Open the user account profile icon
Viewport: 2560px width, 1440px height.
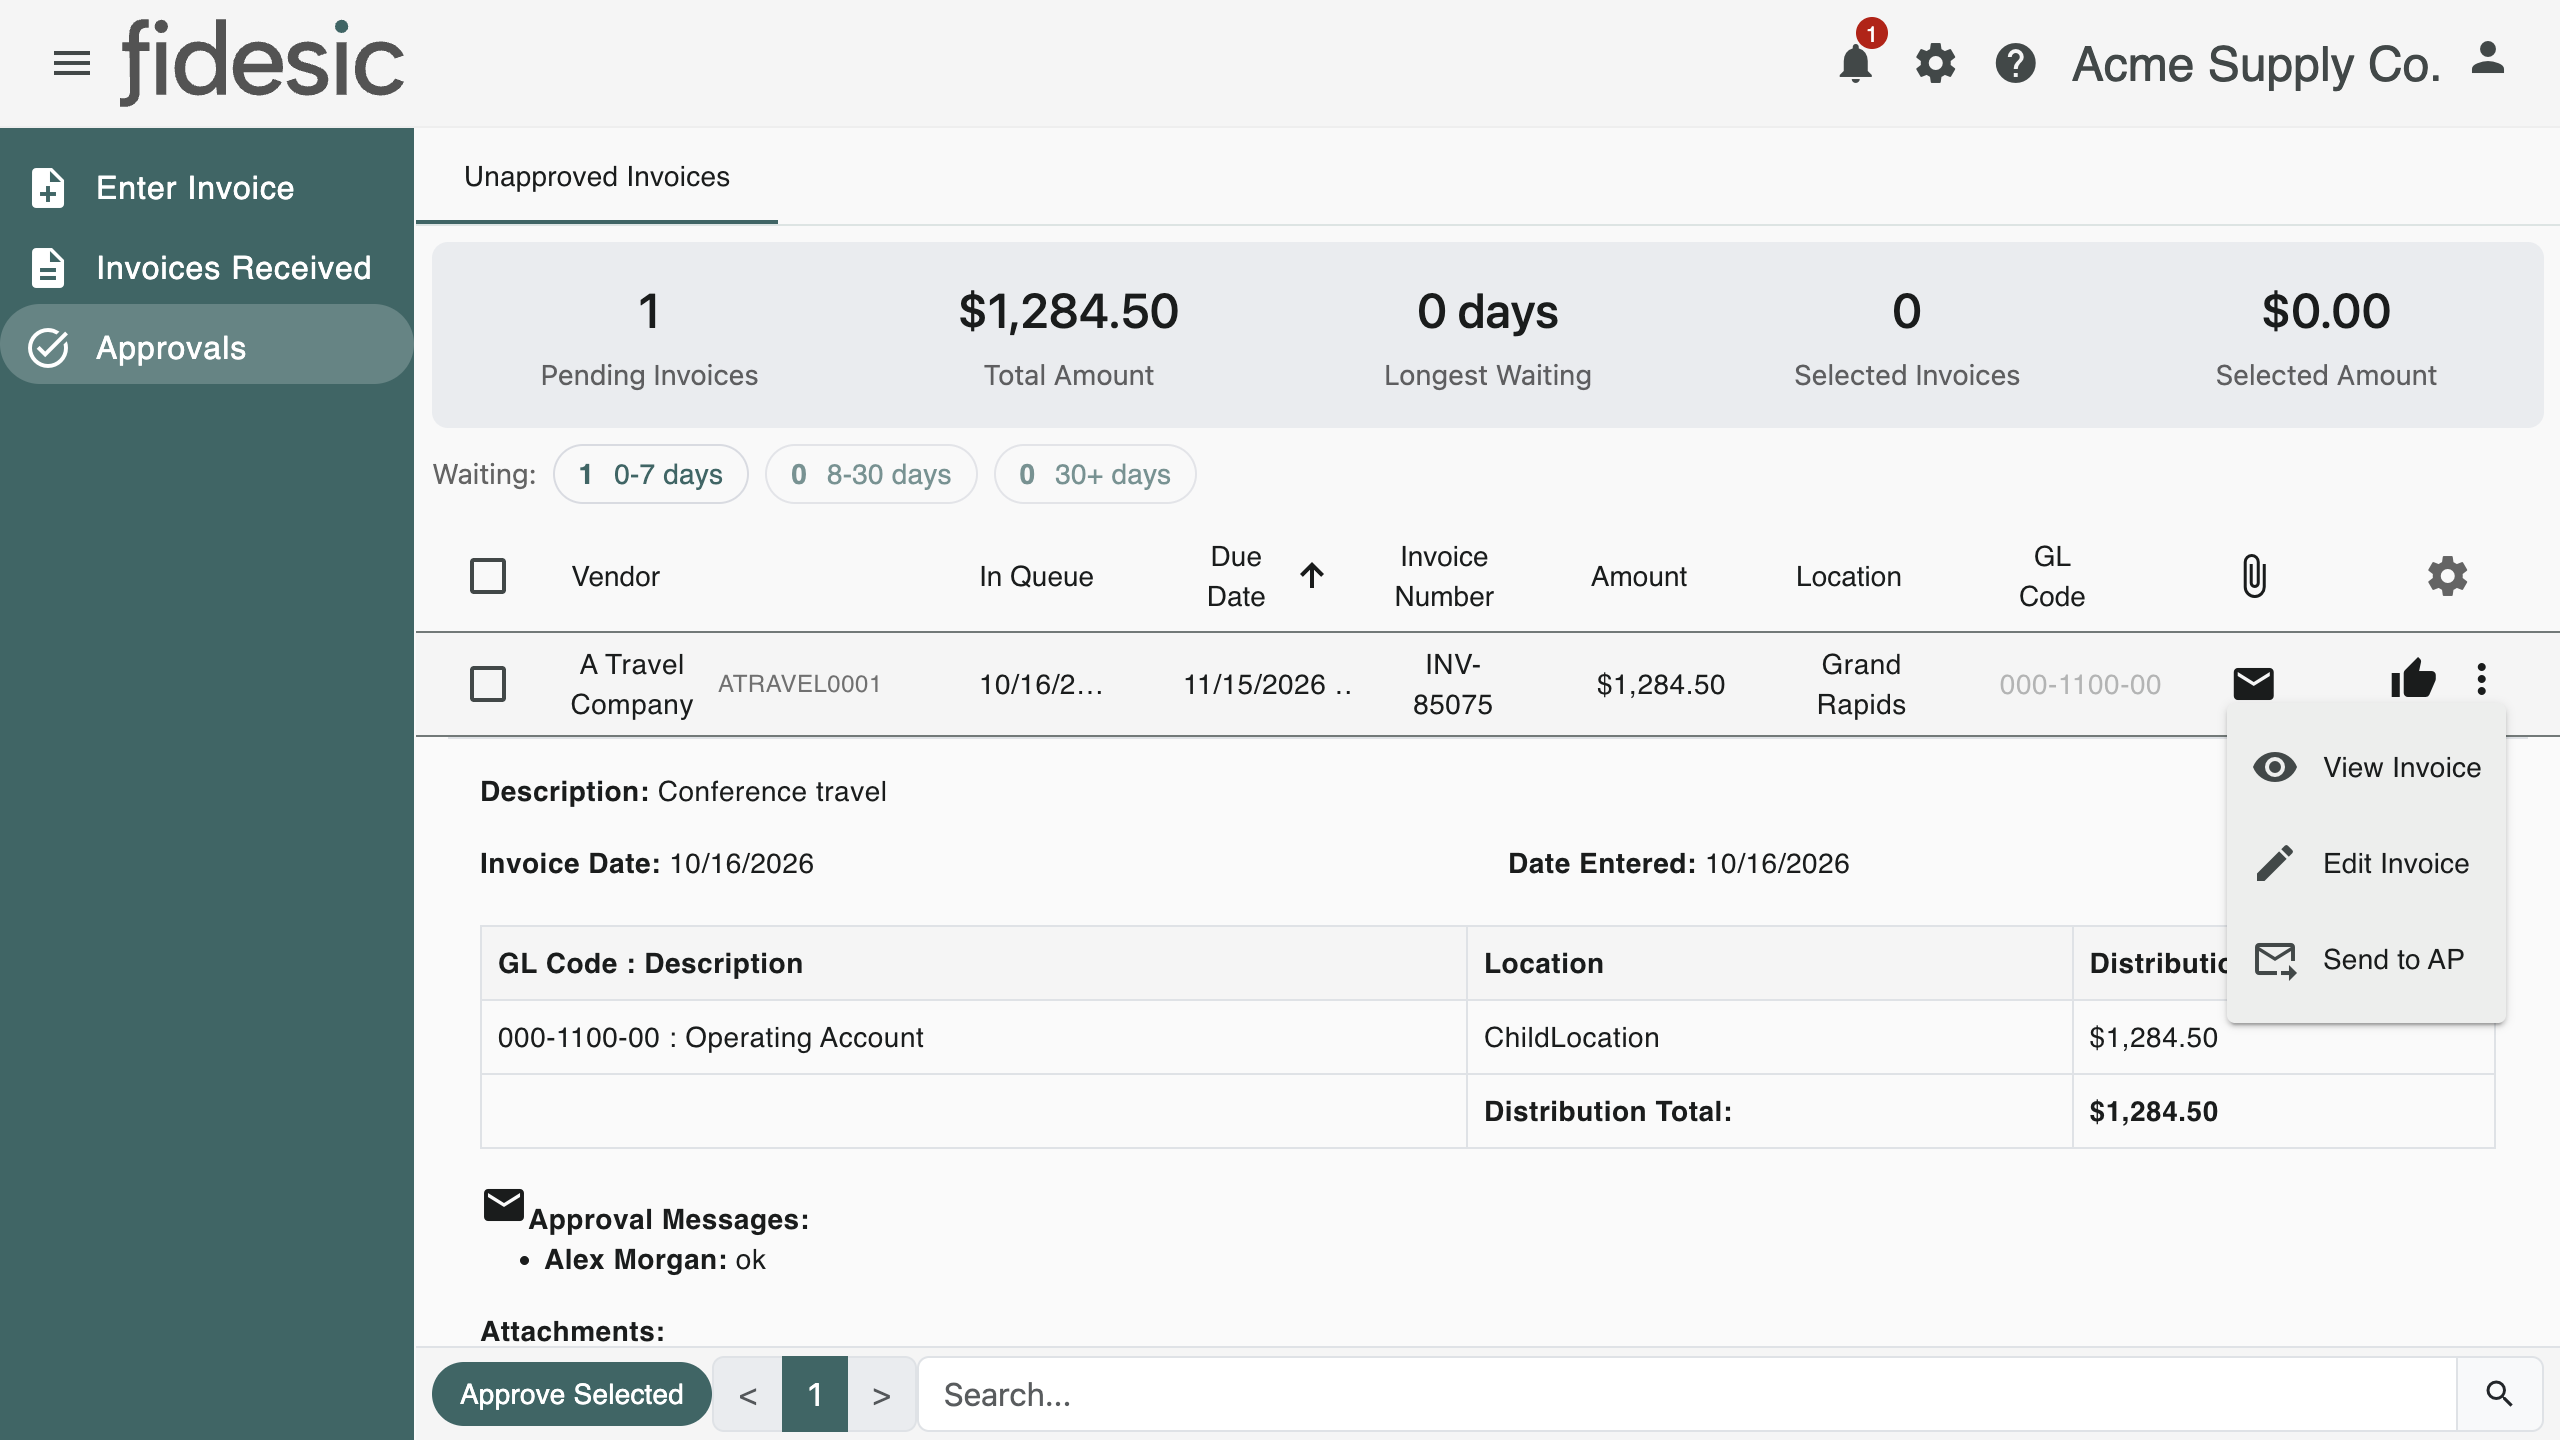click(2488, 58)
